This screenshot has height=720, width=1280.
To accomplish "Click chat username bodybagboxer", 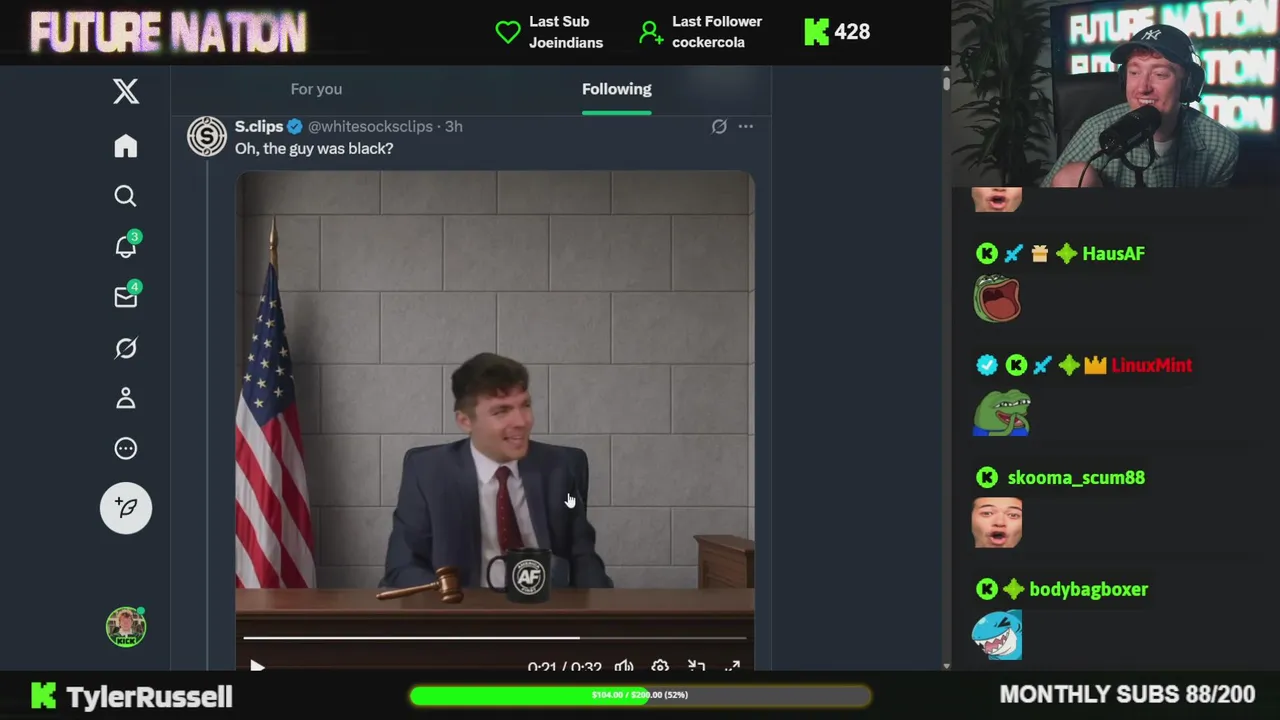I will click(1088, 590).
